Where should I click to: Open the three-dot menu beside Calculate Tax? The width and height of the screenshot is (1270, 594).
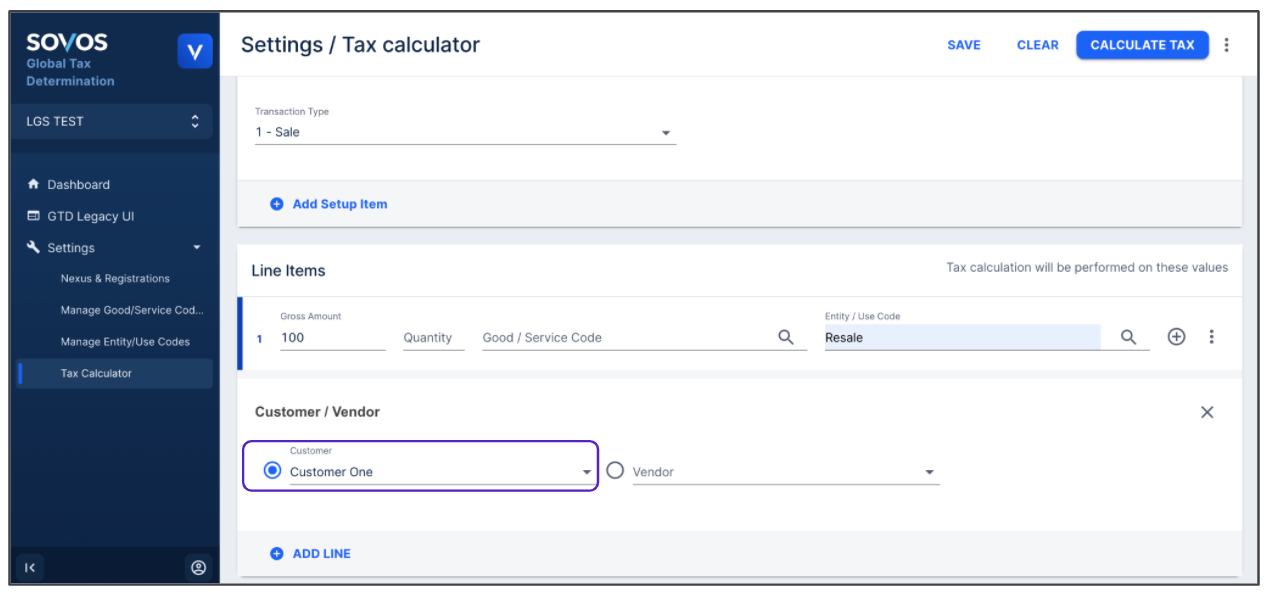pyautogui.click(x=1227, y=45)
